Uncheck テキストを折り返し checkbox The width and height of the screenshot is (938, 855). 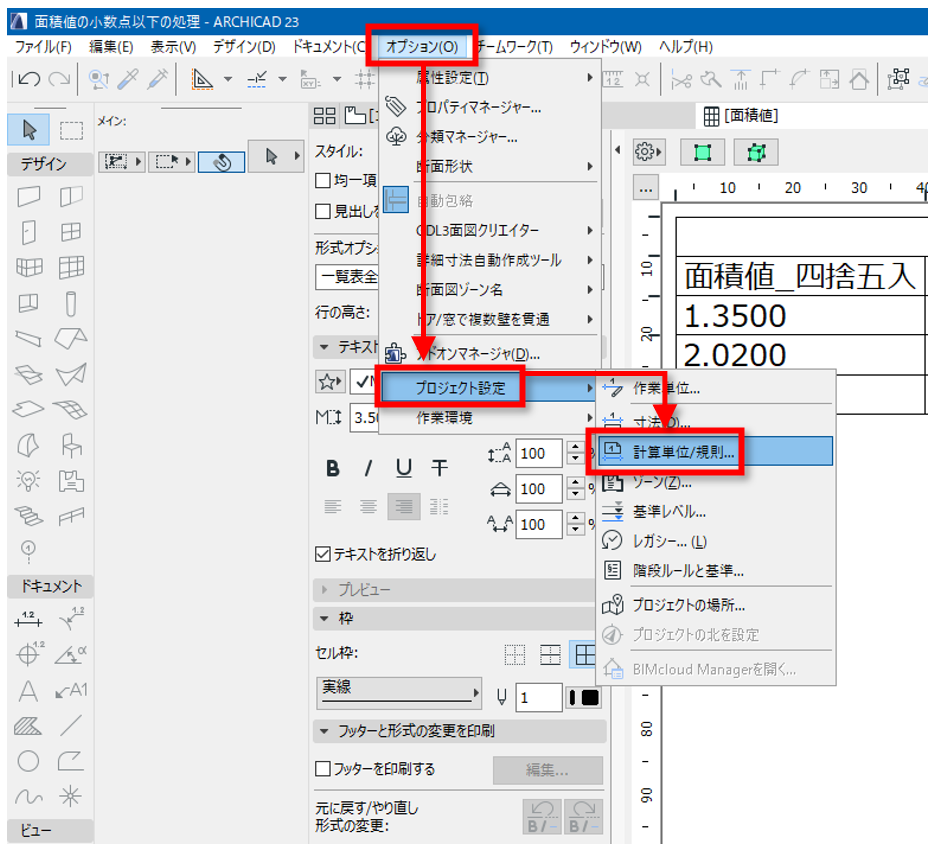tap(322, 554)
